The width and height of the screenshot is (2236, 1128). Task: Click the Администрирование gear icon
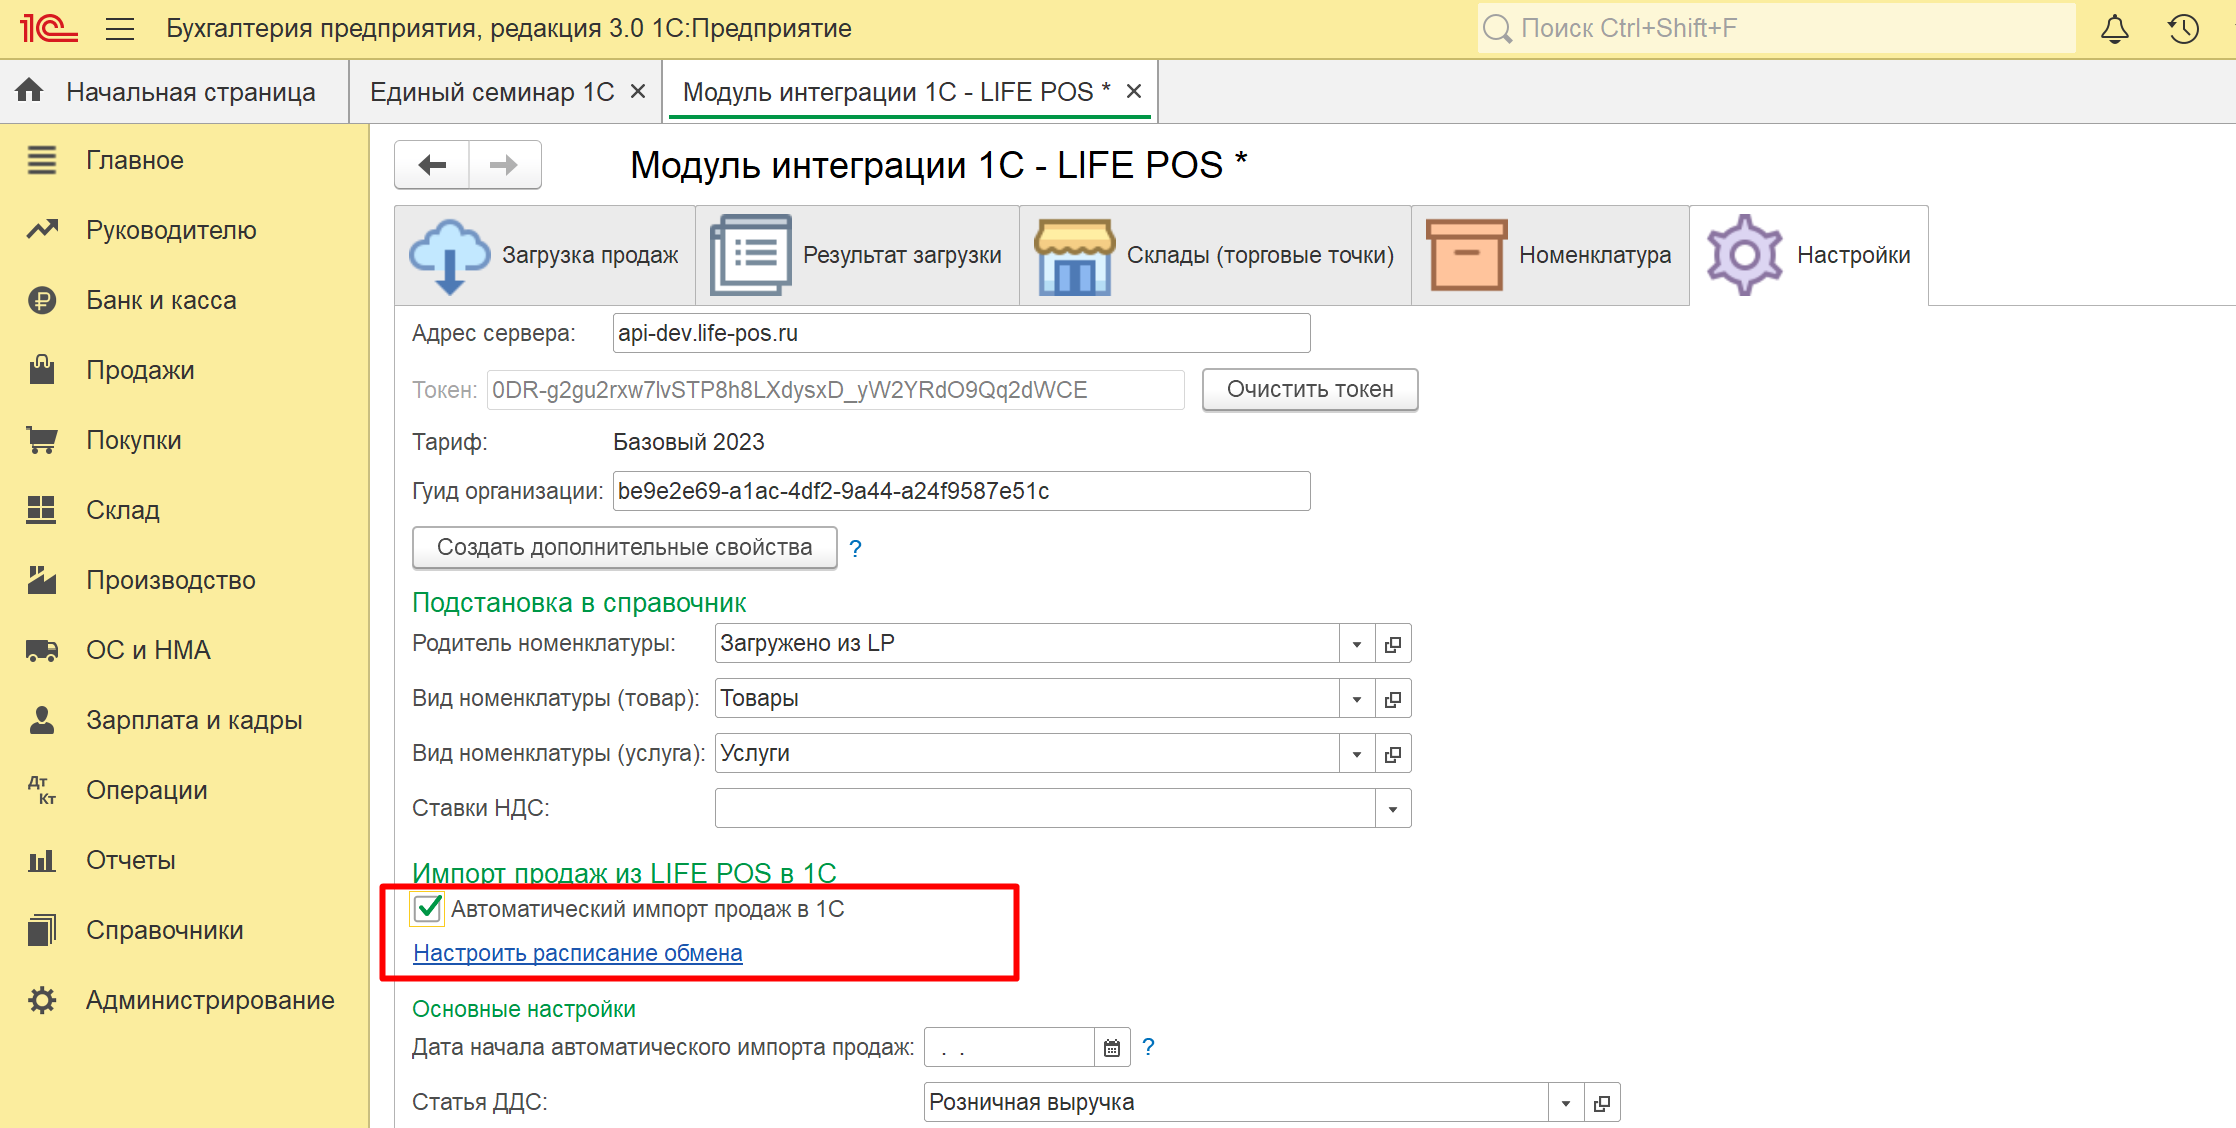pyautogui.click(x=42, y=1000)
